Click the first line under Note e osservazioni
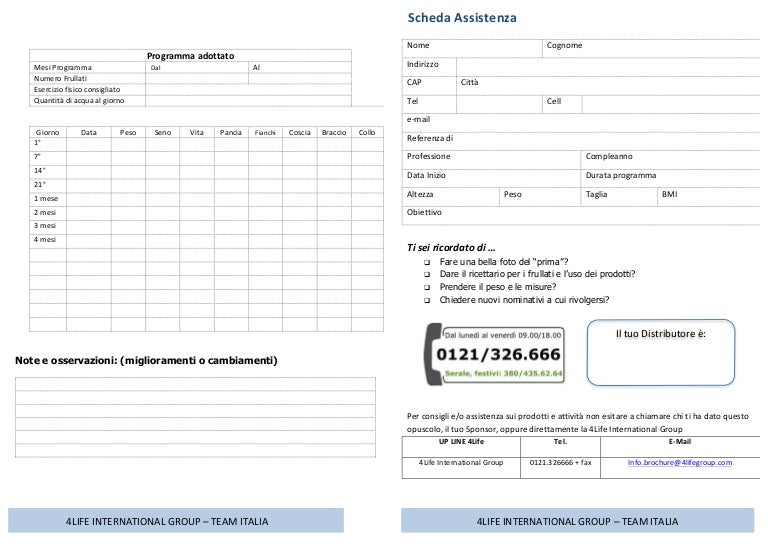 point(196,385)
